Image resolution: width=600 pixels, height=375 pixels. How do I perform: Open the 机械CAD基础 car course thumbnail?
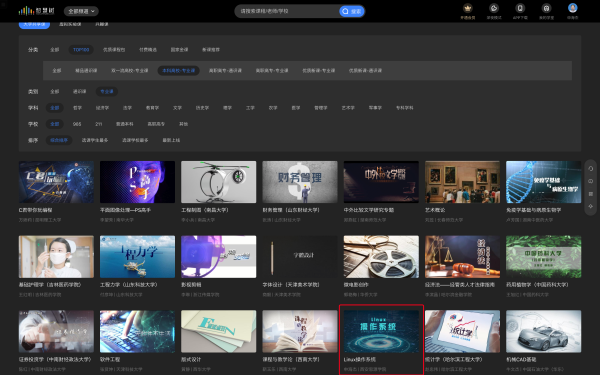(543, 331)
